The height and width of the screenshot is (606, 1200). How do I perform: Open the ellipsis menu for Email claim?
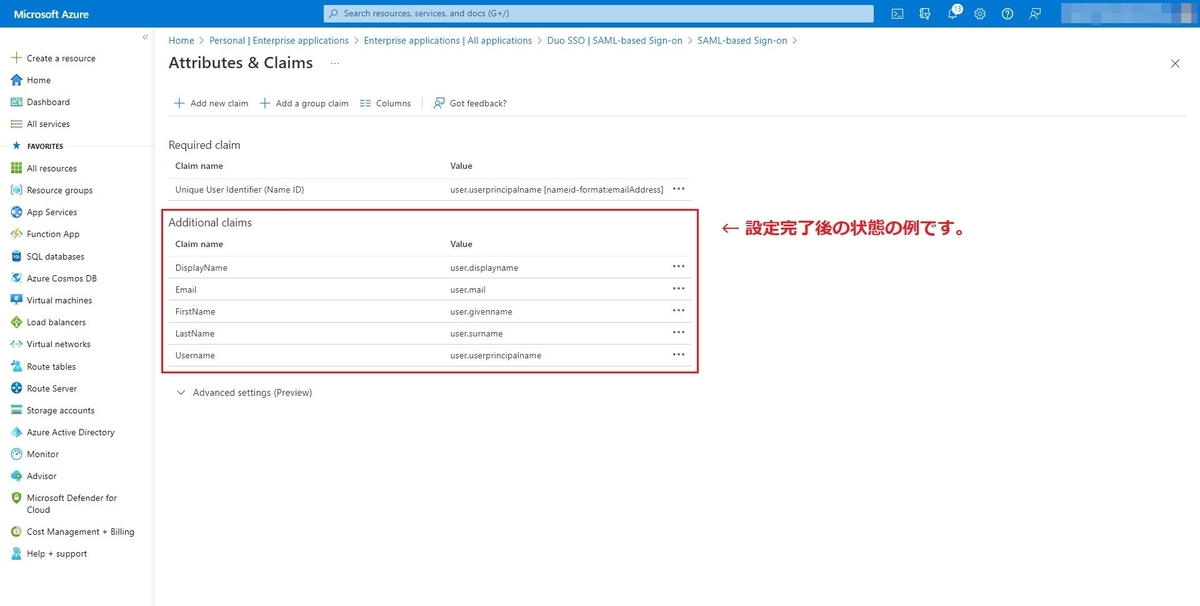pyautogui.click(x=679, y=288)
